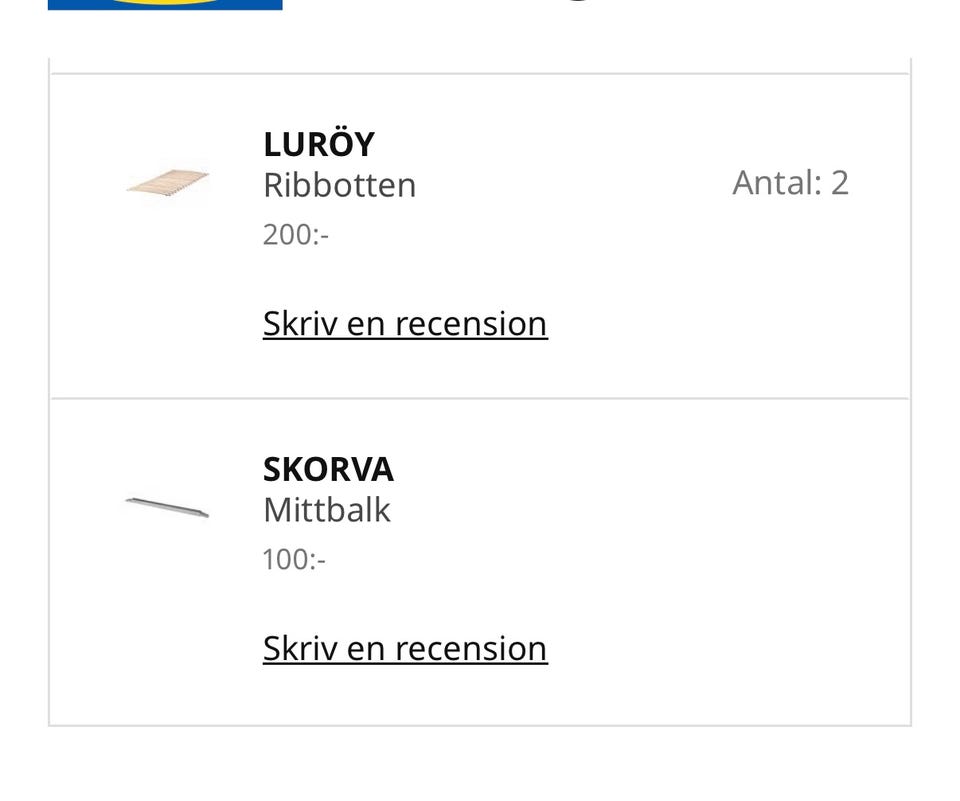Open the LURÖY slatted base thumbnail
Viewport: 960px width, 801px height.
167,185
